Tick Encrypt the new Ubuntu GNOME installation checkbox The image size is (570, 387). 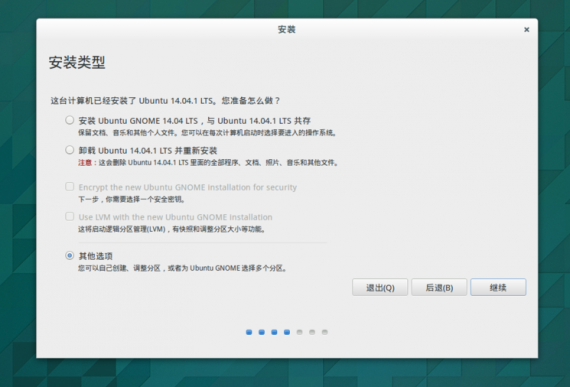tap(69, 187)
